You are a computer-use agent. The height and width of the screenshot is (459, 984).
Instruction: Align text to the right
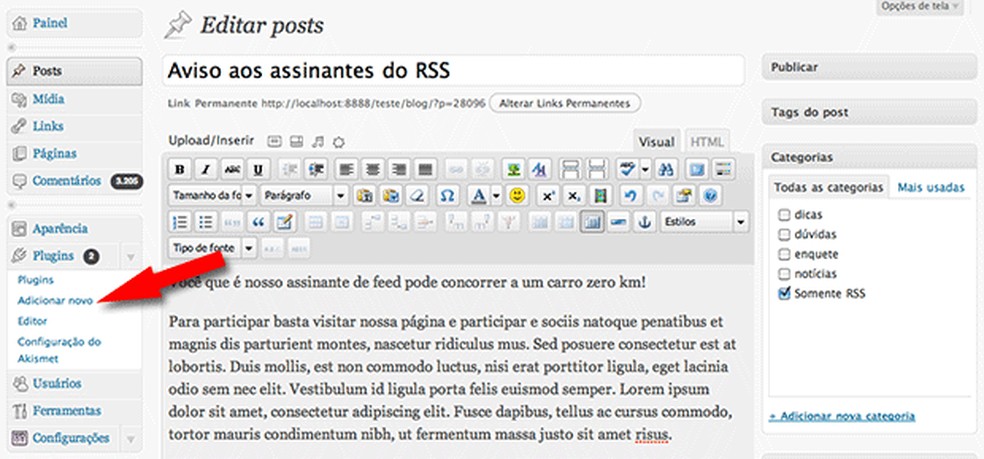pos(399,169)
